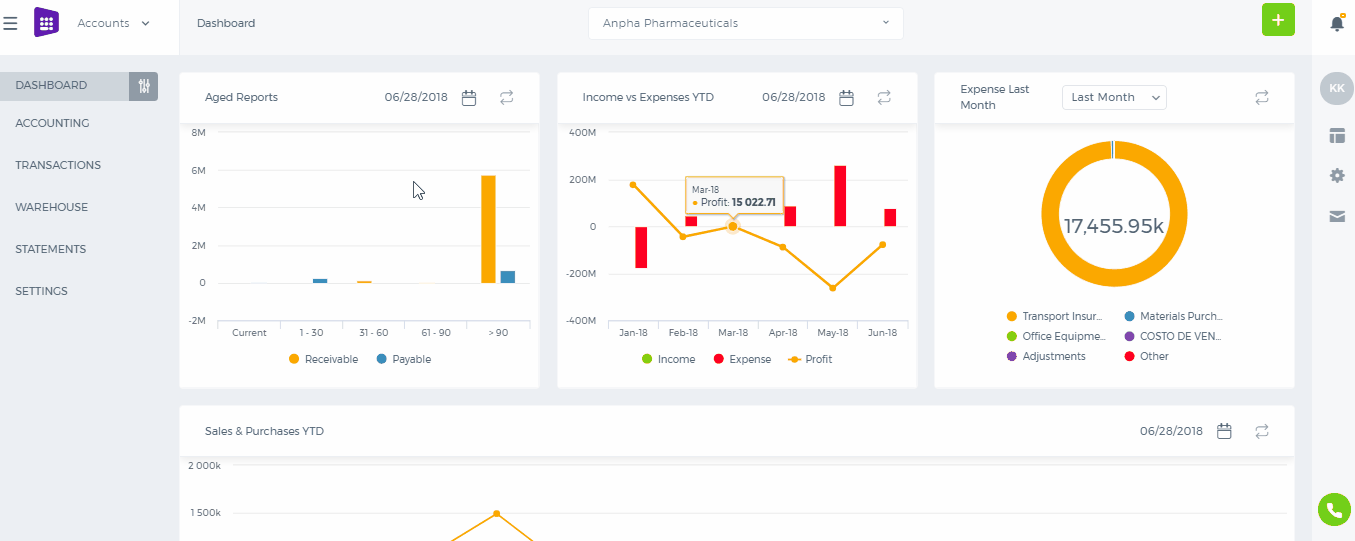Open the layout panel icon in right sidebar
The image size is (1355, 541).
[1337, 135]
